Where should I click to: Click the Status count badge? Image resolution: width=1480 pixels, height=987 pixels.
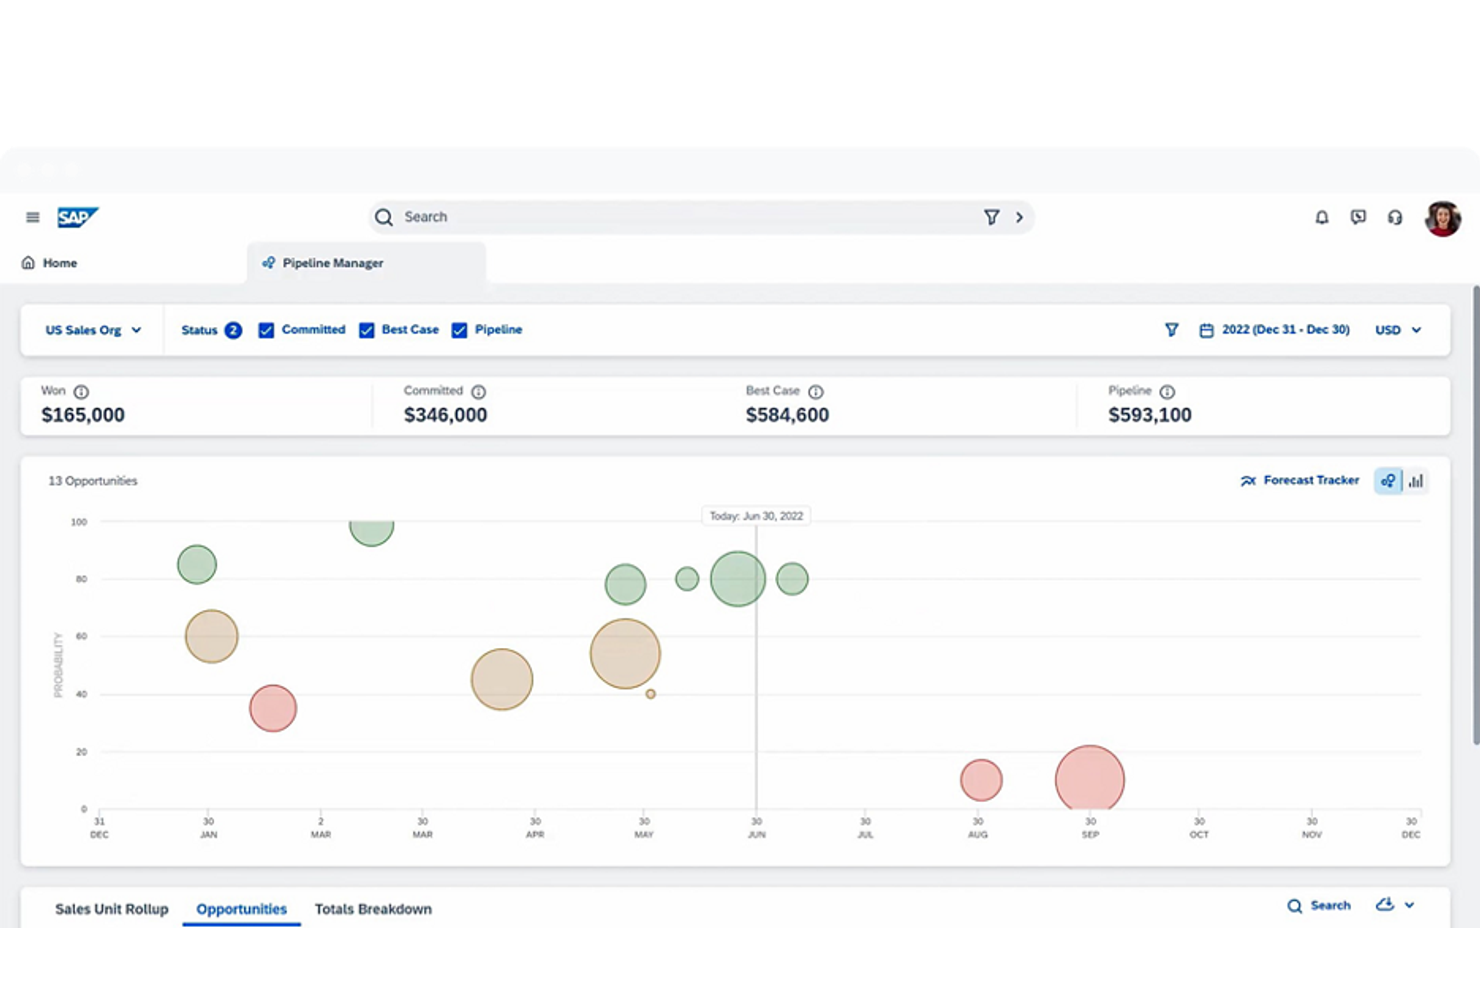(x=233, y=330)
